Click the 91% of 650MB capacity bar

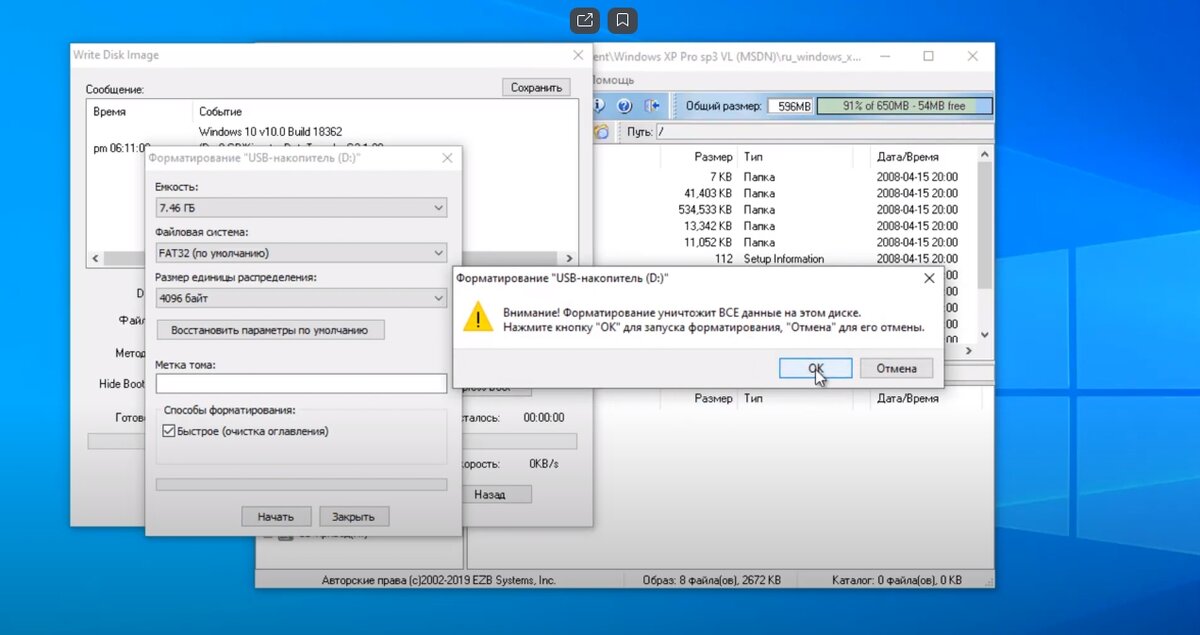pyautogui.click(x=905, y=106)
